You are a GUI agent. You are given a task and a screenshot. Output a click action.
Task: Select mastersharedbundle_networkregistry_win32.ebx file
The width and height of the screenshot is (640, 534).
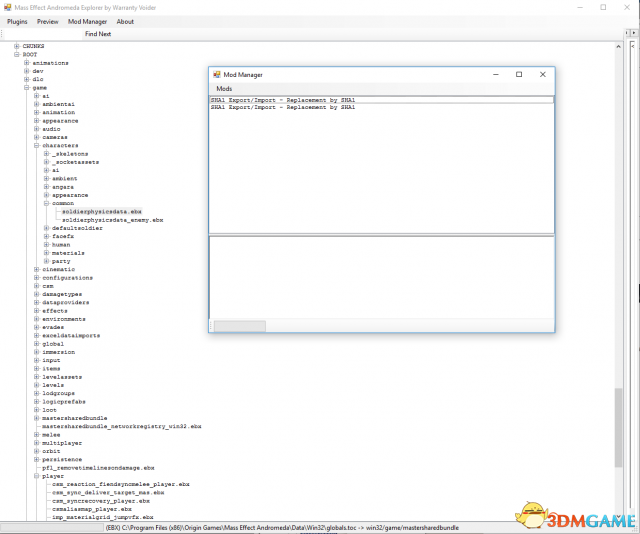[x=122, y=426]
